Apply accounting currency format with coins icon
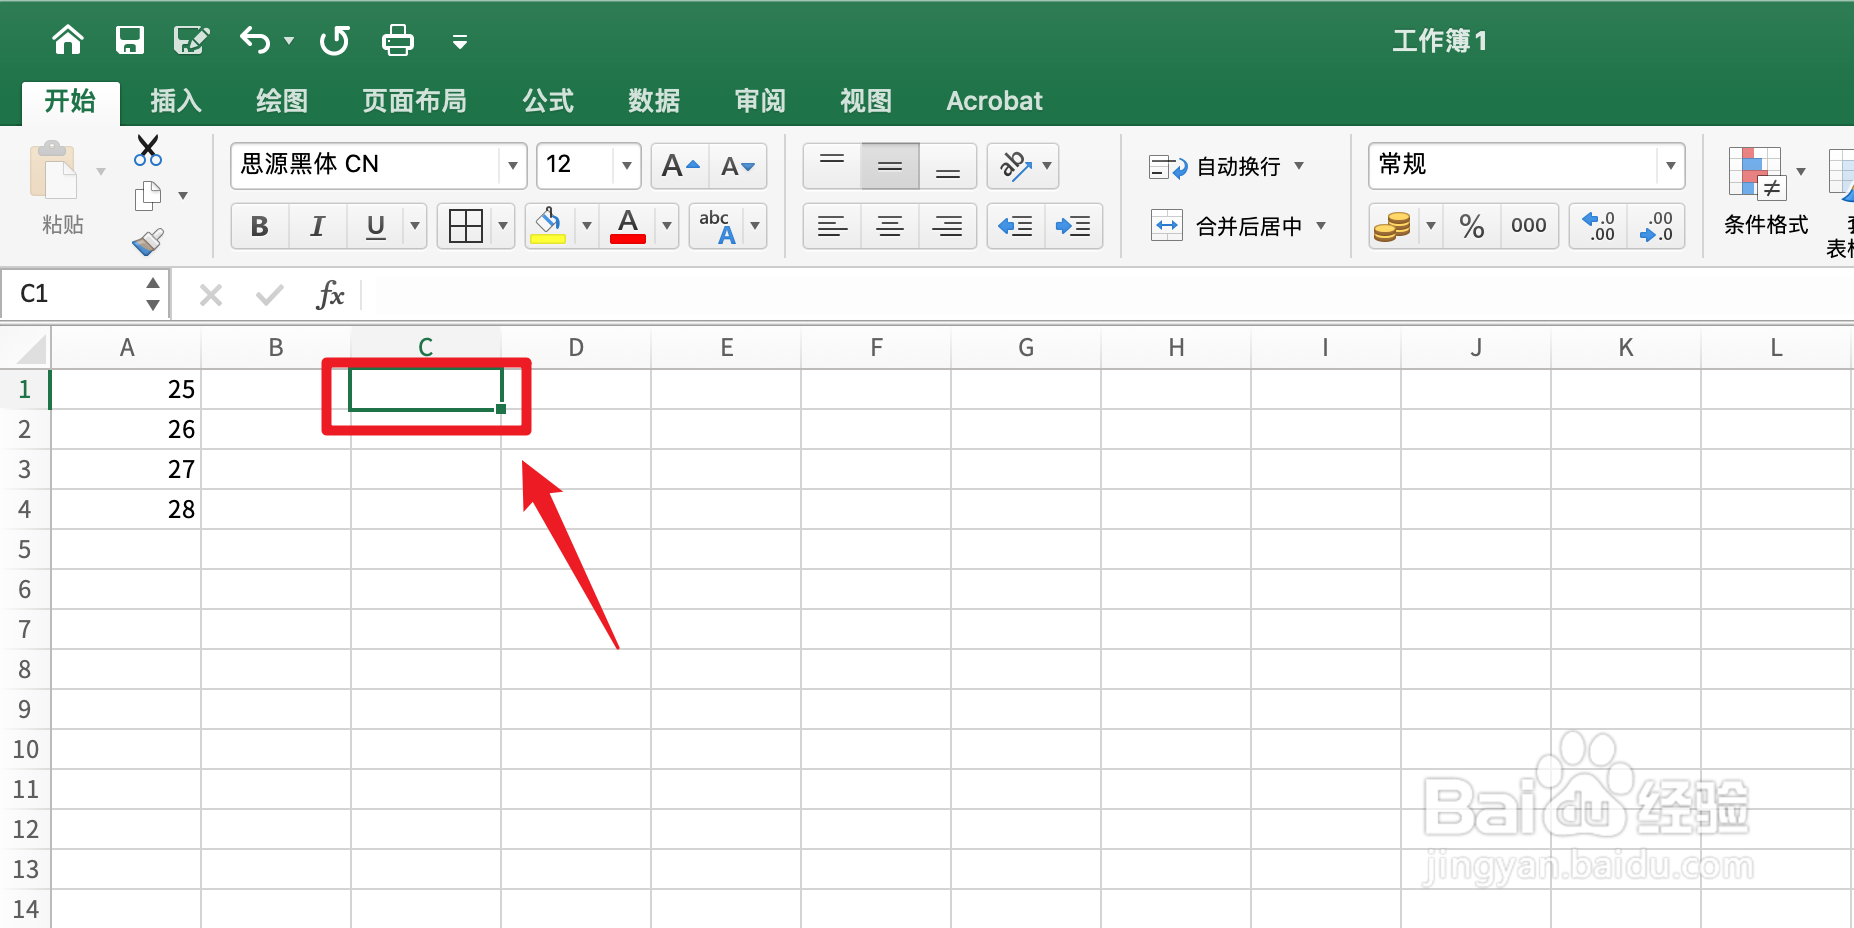This screenshot has height=928, width=1854. (1392, 226)
